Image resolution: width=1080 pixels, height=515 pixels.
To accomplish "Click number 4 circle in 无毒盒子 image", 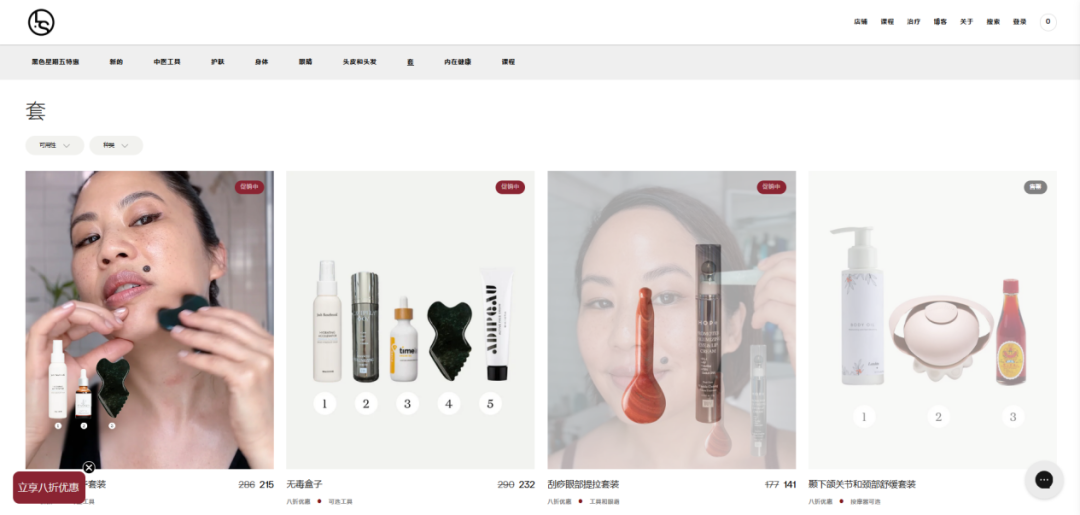I will tap(448, 403).
